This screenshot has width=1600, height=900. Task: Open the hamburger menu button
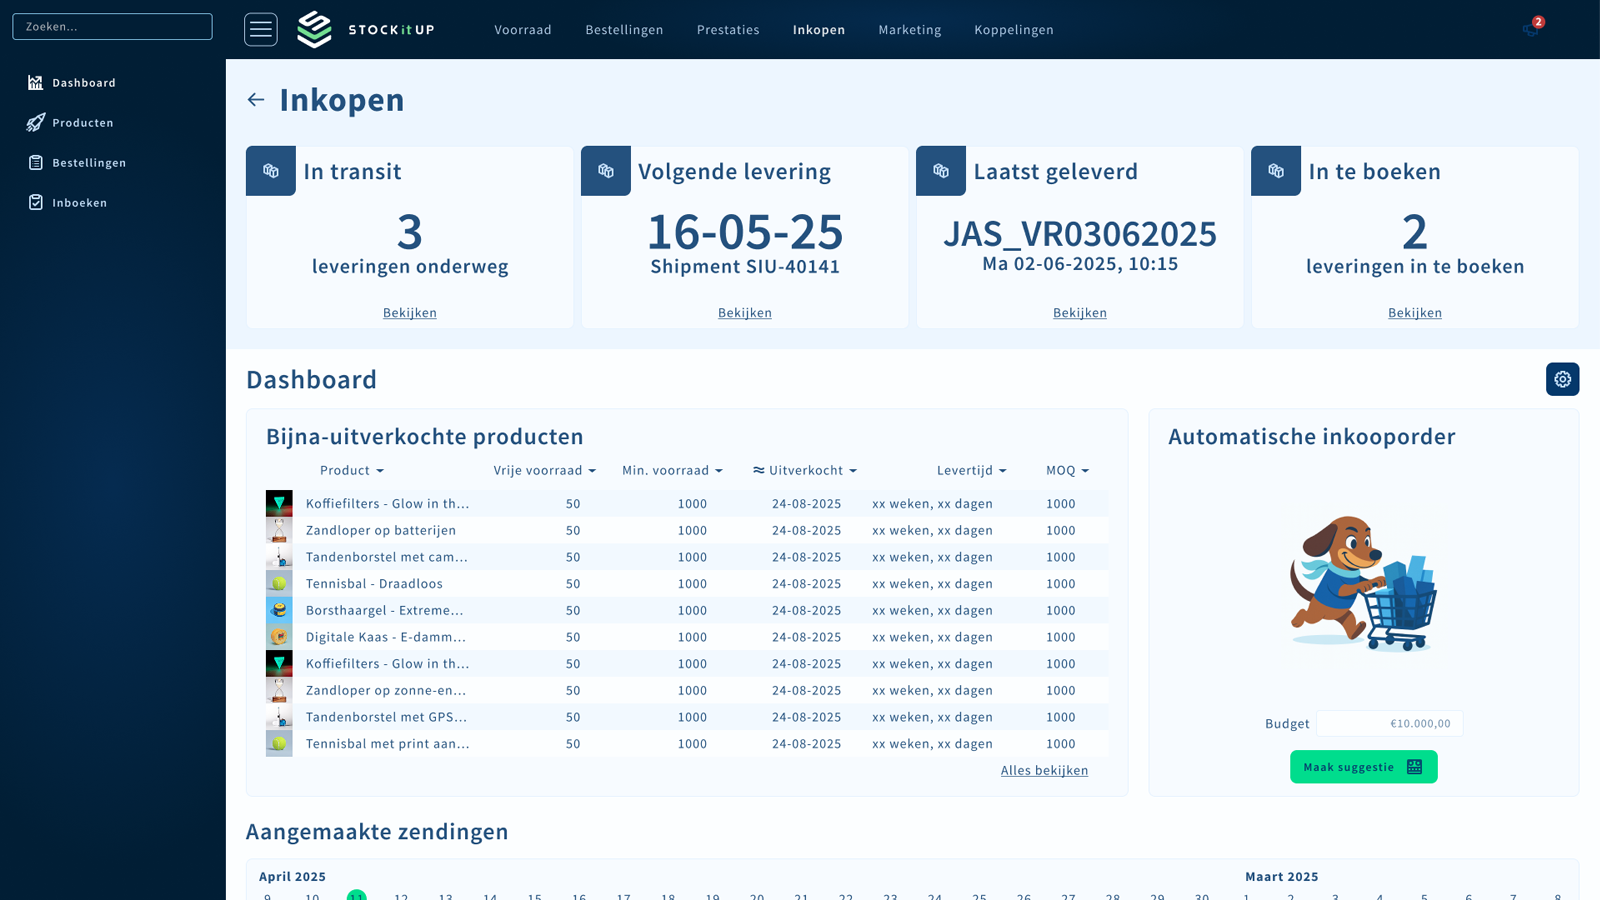(261, 30)
